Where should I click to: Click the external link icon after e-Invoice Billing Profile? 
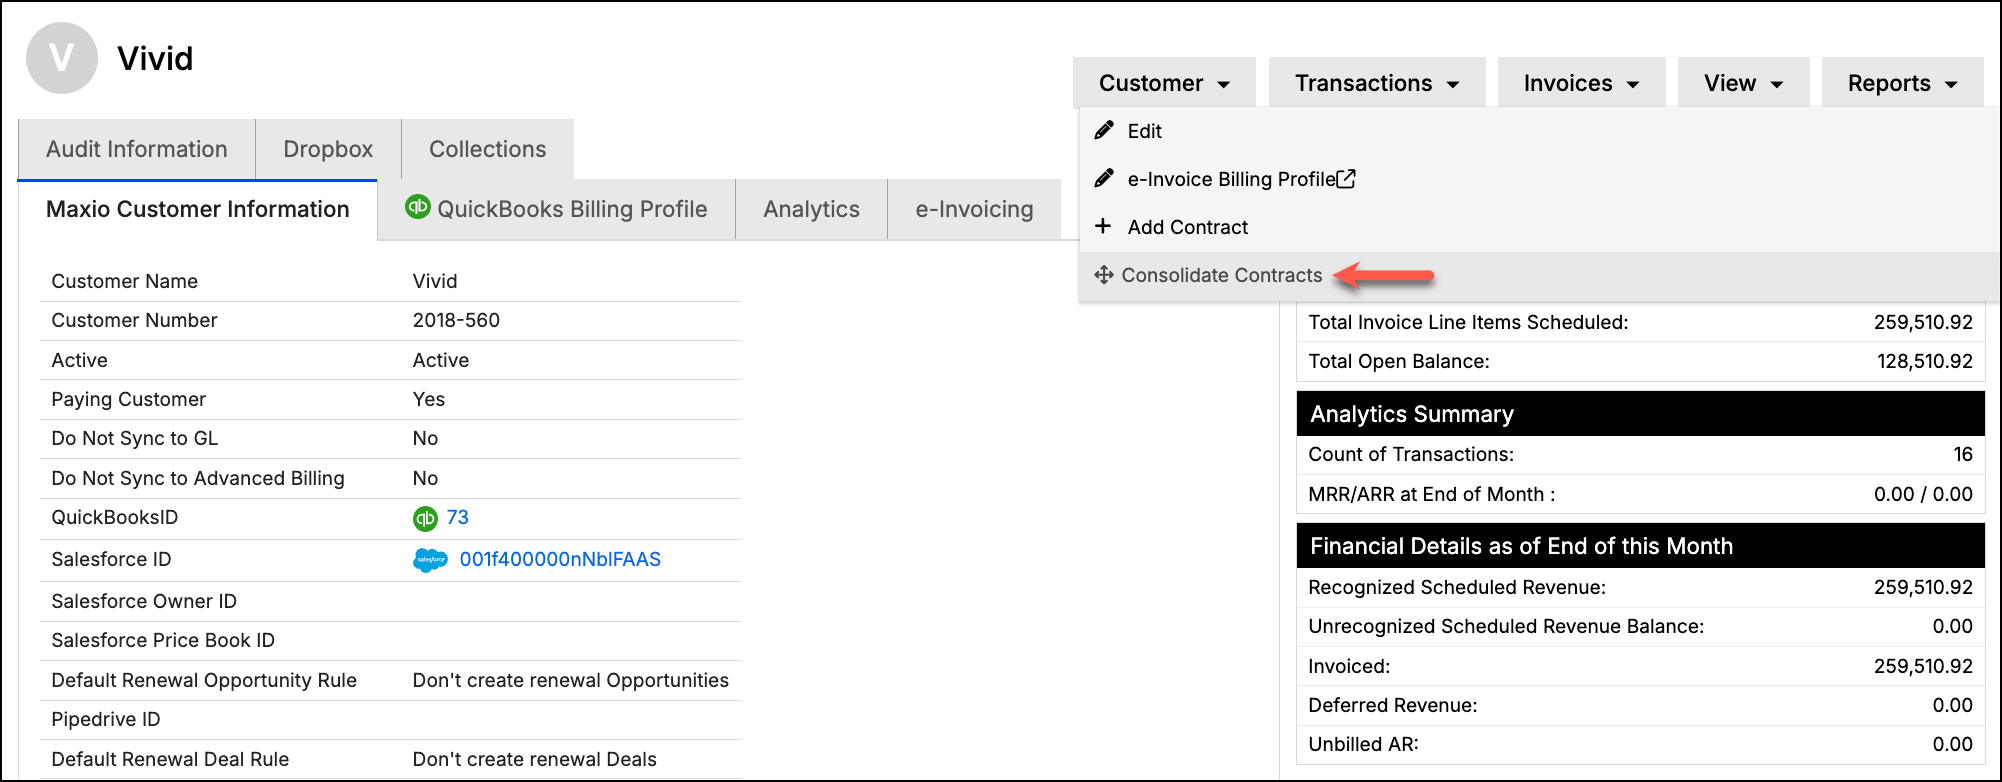point(1347,179)
